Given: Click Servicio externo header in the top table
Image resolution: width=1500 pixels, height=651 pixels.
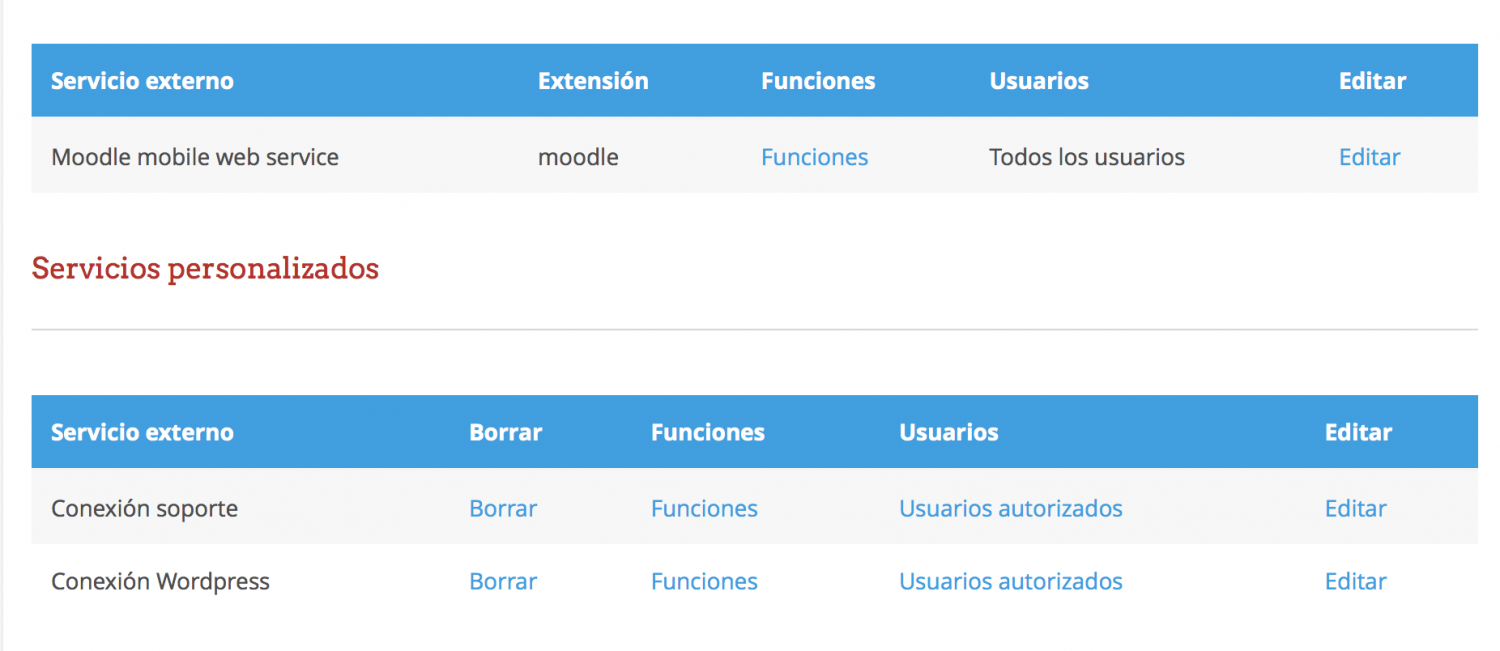Looking at the screenshot, I should (142, 81).
